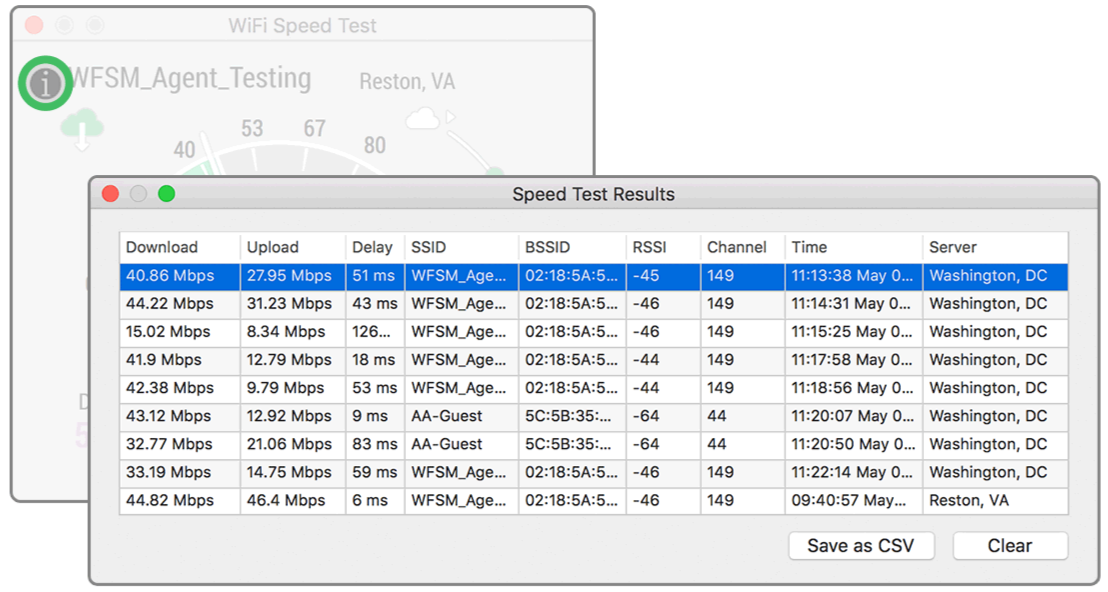The width and height of the screenshot is (1108, 592).
Task: Close the Speed Test Results window
Action: (x=110, y=194)
